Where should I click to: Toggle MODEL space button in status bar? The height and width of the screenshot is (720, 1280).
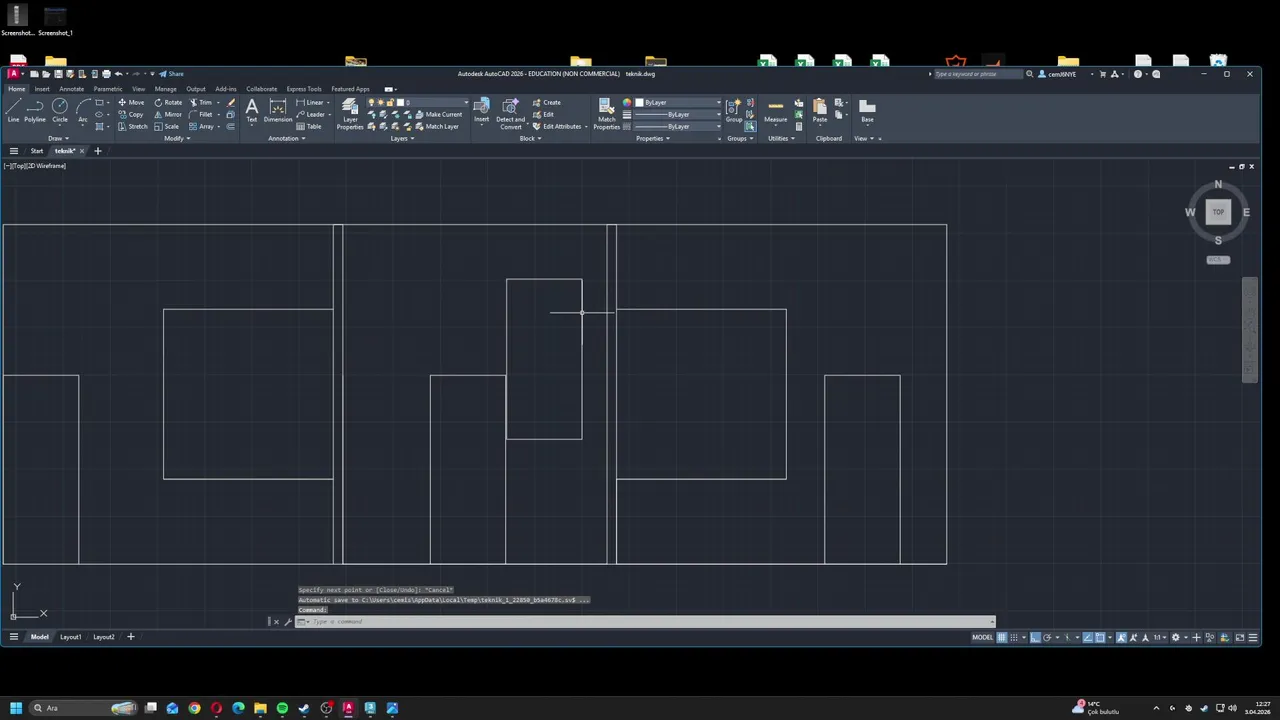(983, 637)
